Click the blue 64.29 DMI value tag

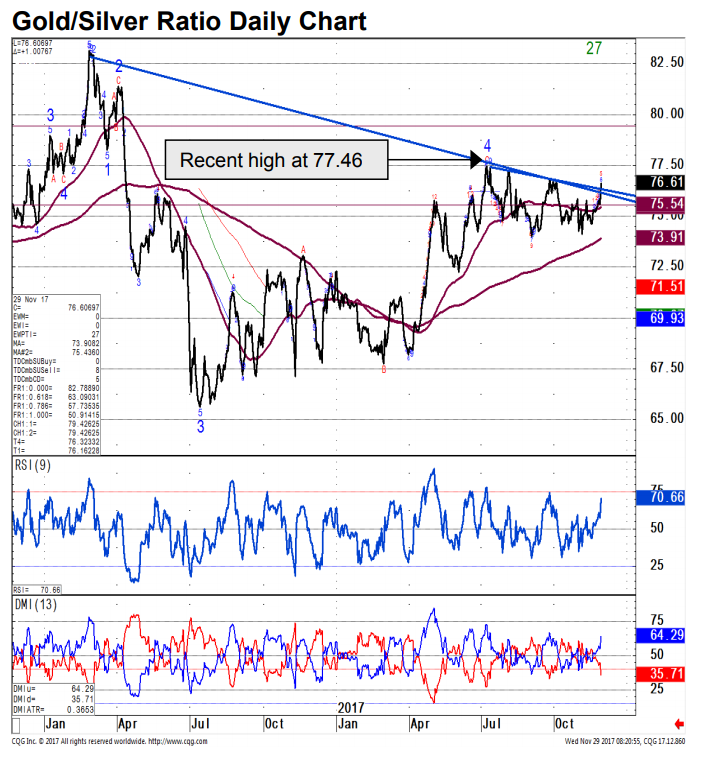pyautogui.click(x=660, y=635)
